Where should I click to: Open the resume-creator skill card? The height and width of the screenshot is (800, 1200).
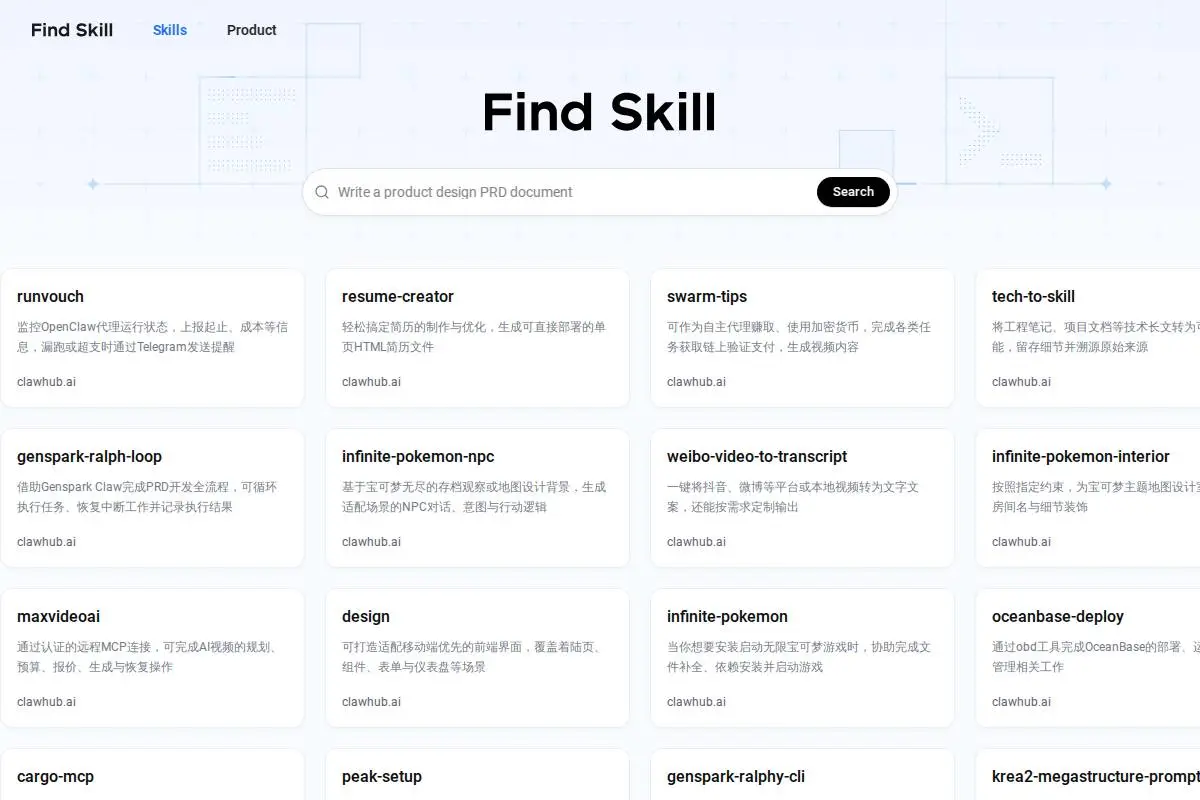477,338
